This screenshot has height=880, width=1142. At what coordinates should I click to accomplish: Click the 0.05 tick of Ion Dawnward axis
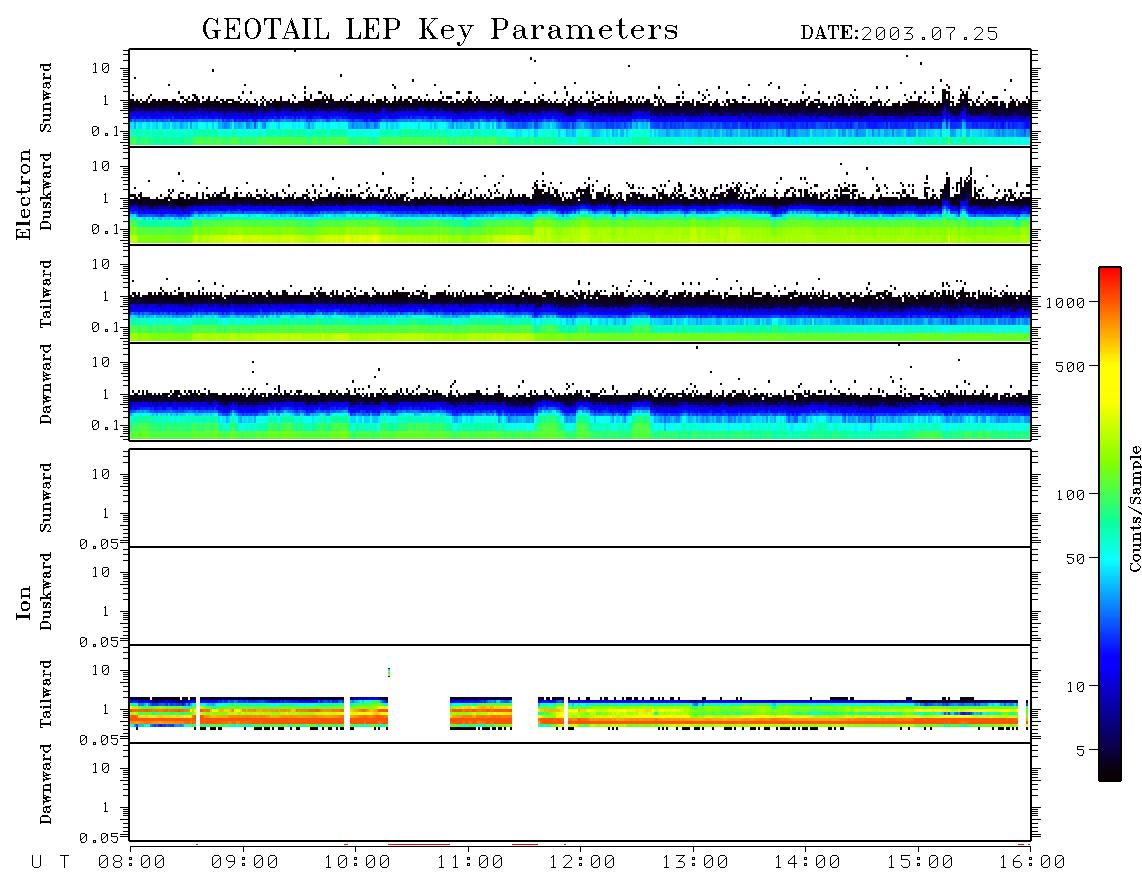(x=99, y=838)
